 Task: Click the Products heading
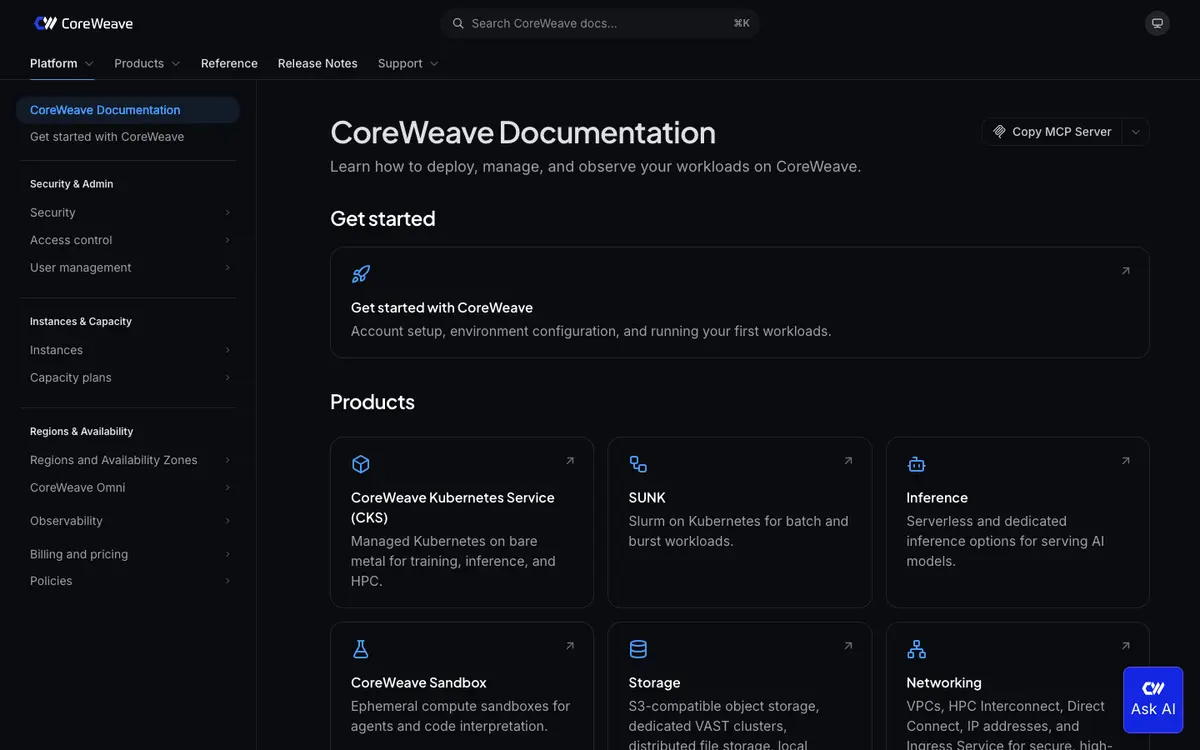372,402
